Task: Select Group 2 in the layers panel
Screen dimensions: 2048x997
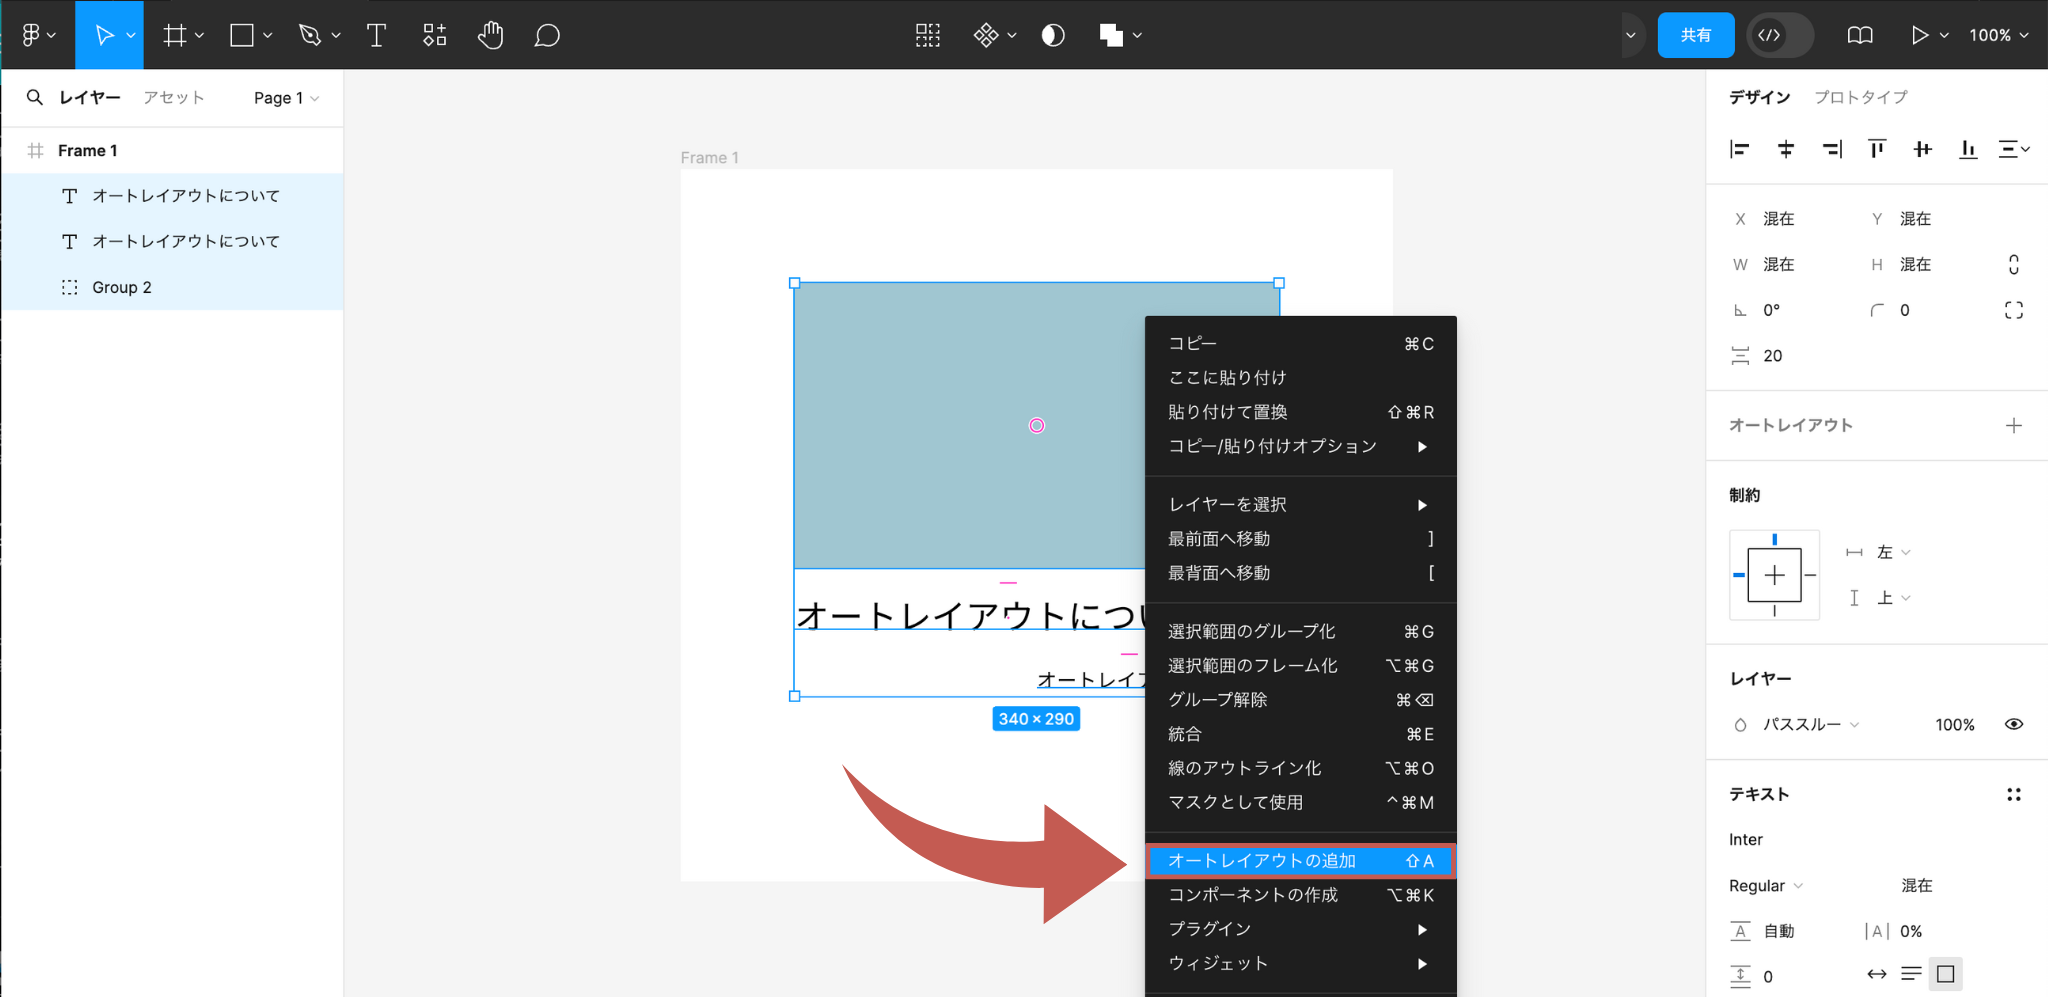Action: point(121,287)
